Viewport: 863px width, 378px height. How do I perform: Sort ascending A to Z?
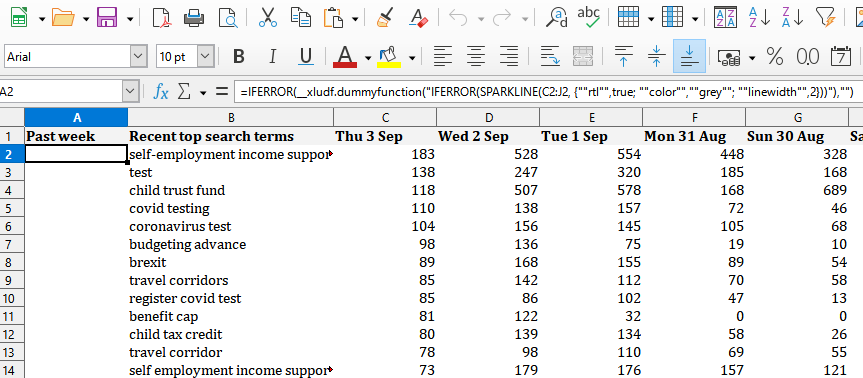759,18
